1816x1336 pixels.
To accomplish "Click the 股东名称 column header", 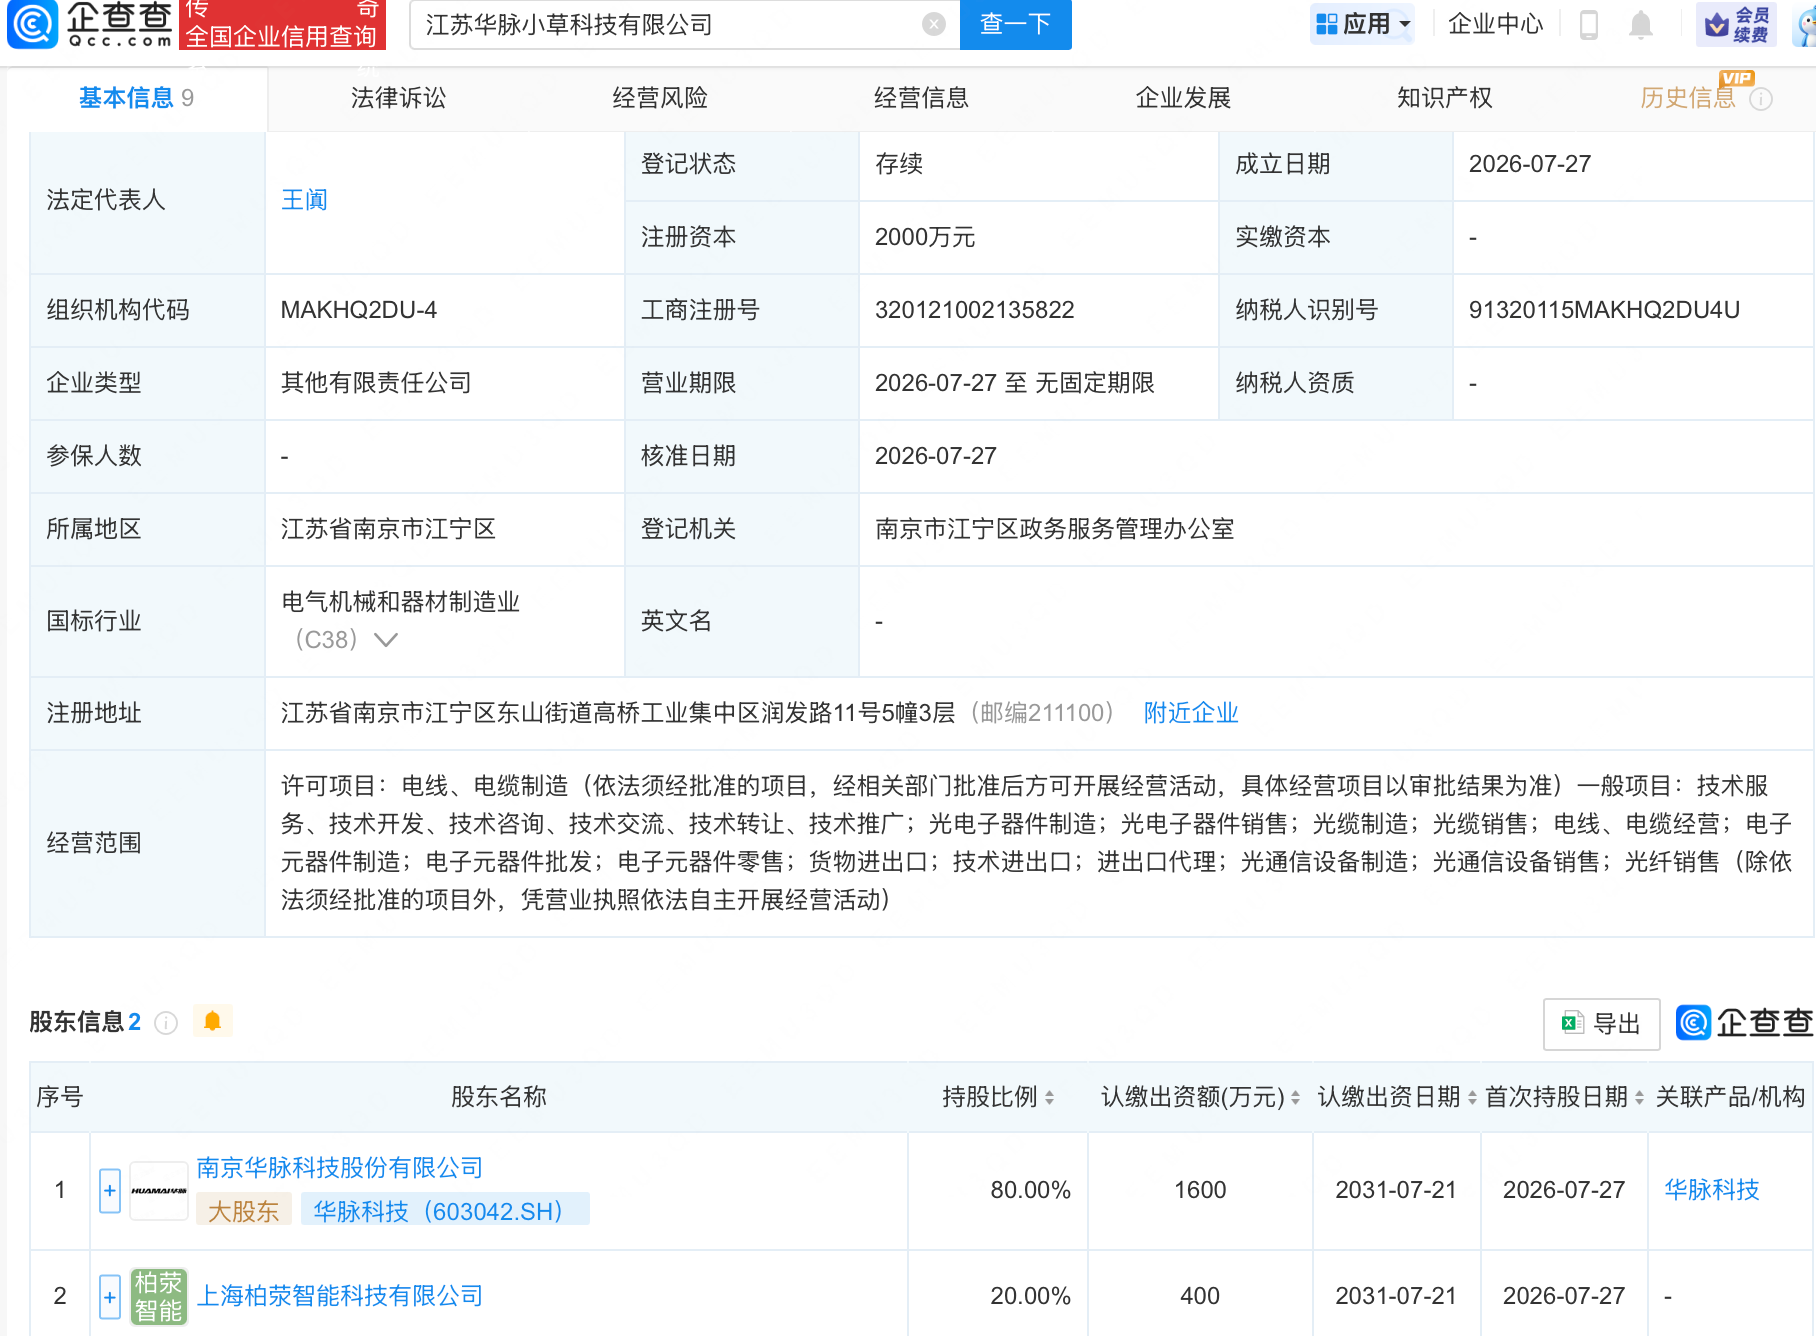I will point(499,1097).
